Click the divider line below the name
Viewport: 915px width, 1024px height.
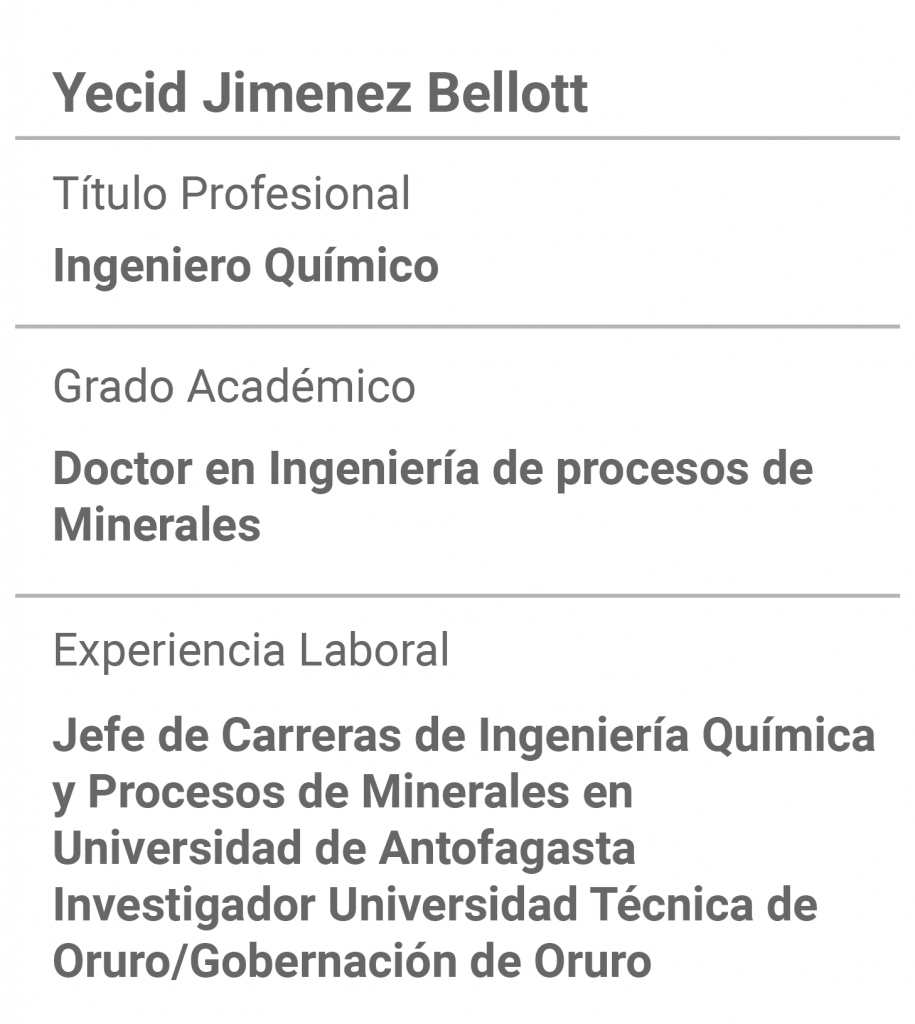457,138
